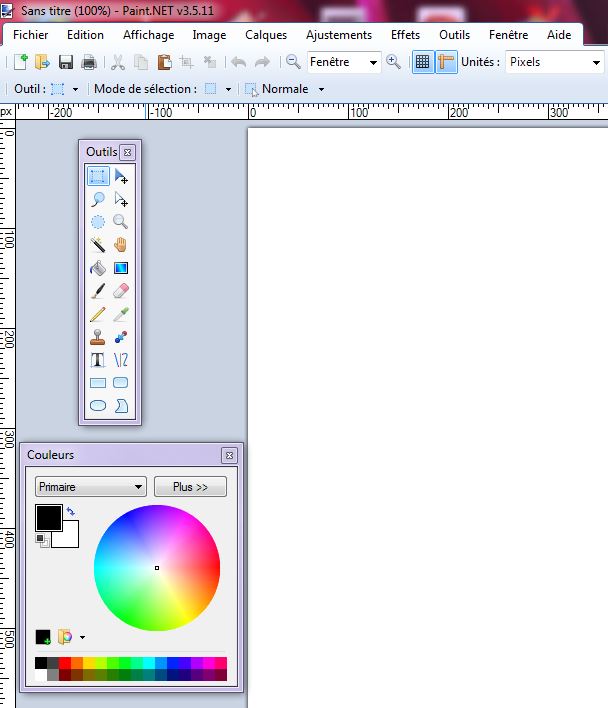608x708 pixels.
Task: Select the Move Selection tool
Action: coord(121,199)
